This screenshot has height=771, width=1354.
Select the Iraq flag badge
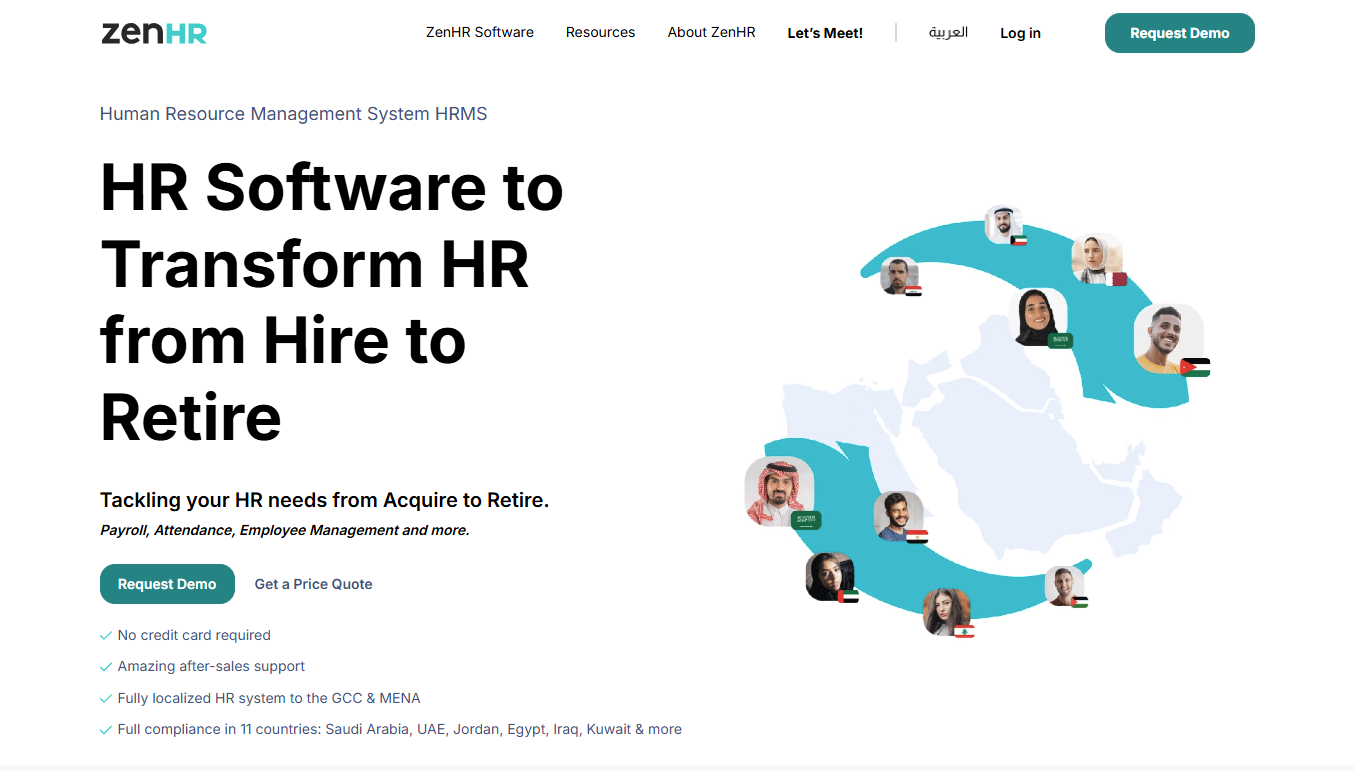[x=913, y=290]
